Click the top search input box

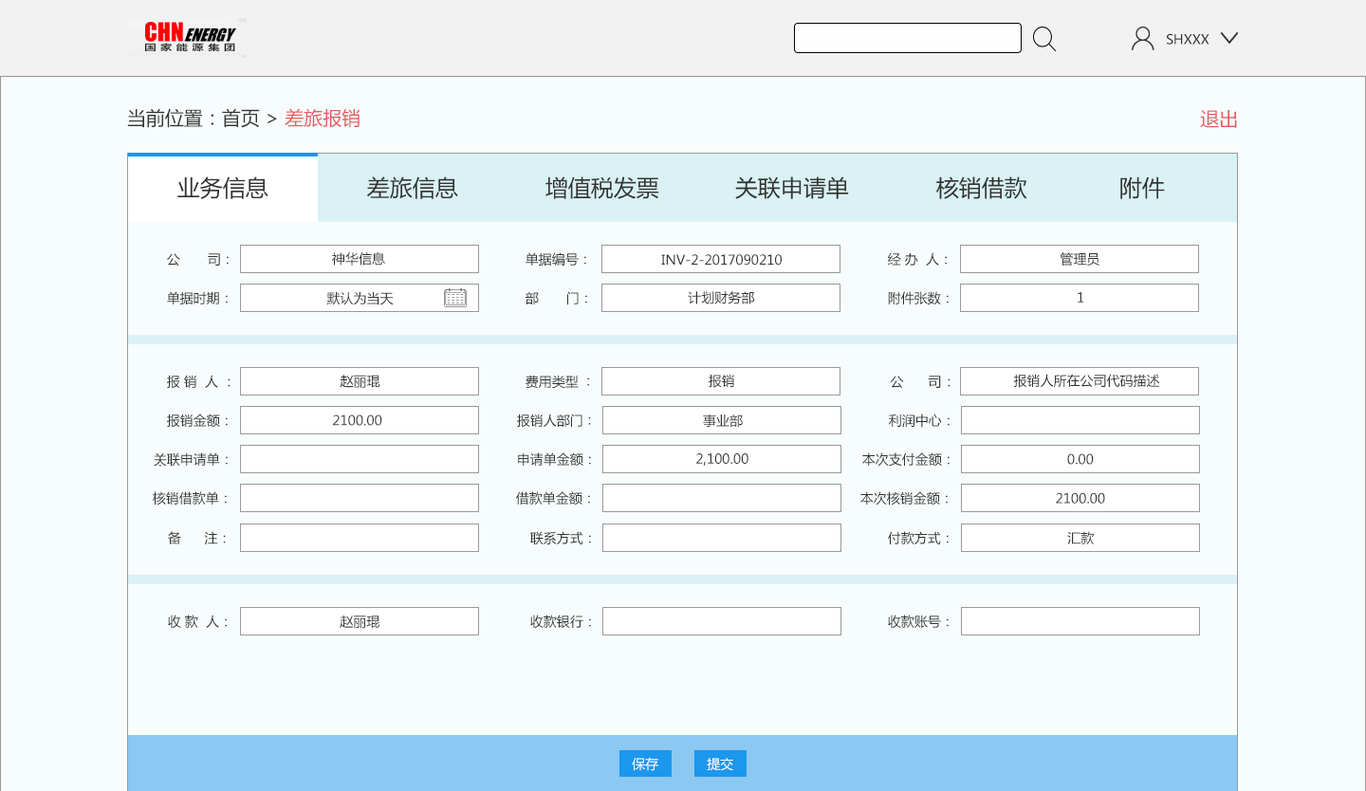(907, 38)
